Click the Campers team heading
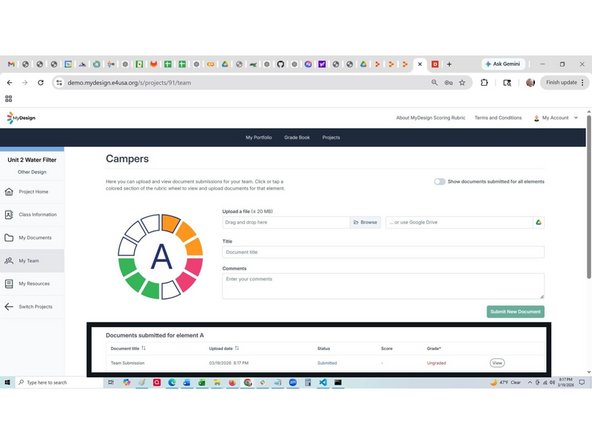The image size is (592, 444). [127, 159]
